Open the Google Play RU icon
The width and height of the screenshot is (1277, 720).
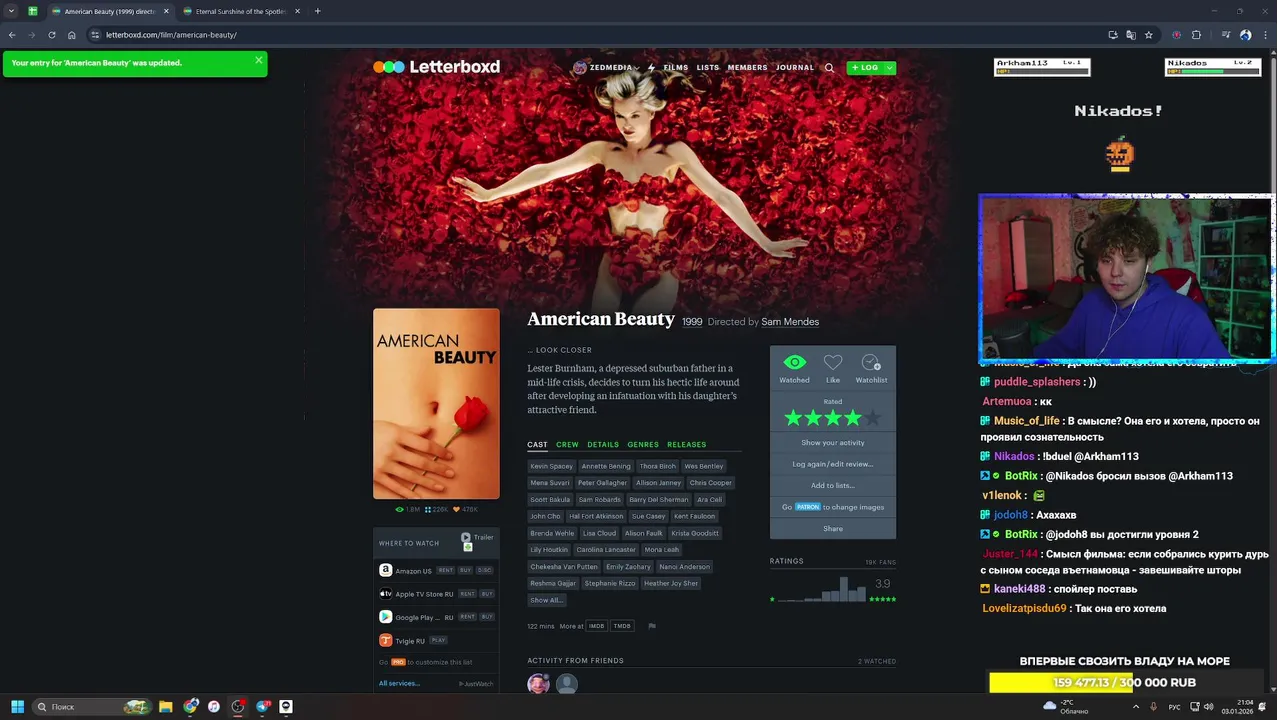coord(385,617)
